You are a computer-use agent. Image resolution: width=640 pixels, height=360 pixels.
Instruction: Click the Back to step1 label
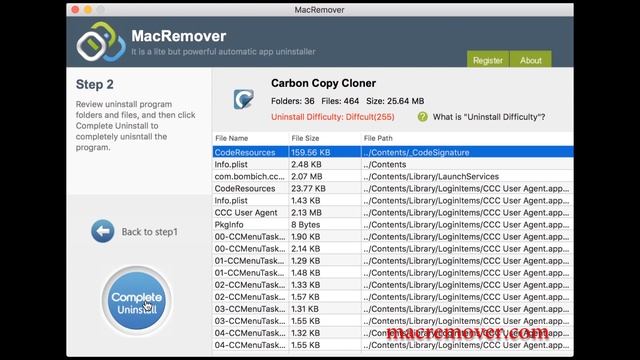pos(150,232)
